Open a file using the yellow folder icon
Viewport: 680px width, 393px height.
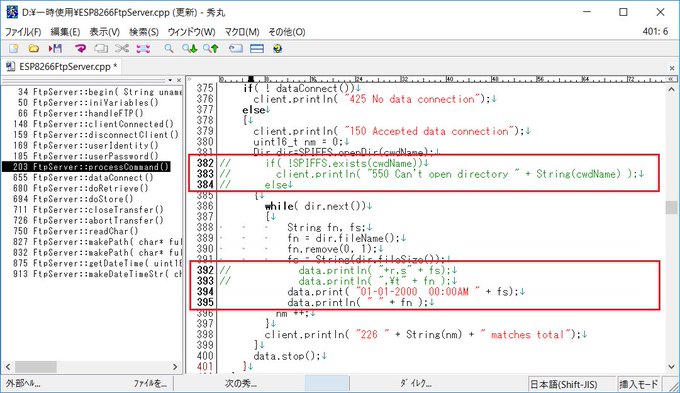click(x=34, y=49)
